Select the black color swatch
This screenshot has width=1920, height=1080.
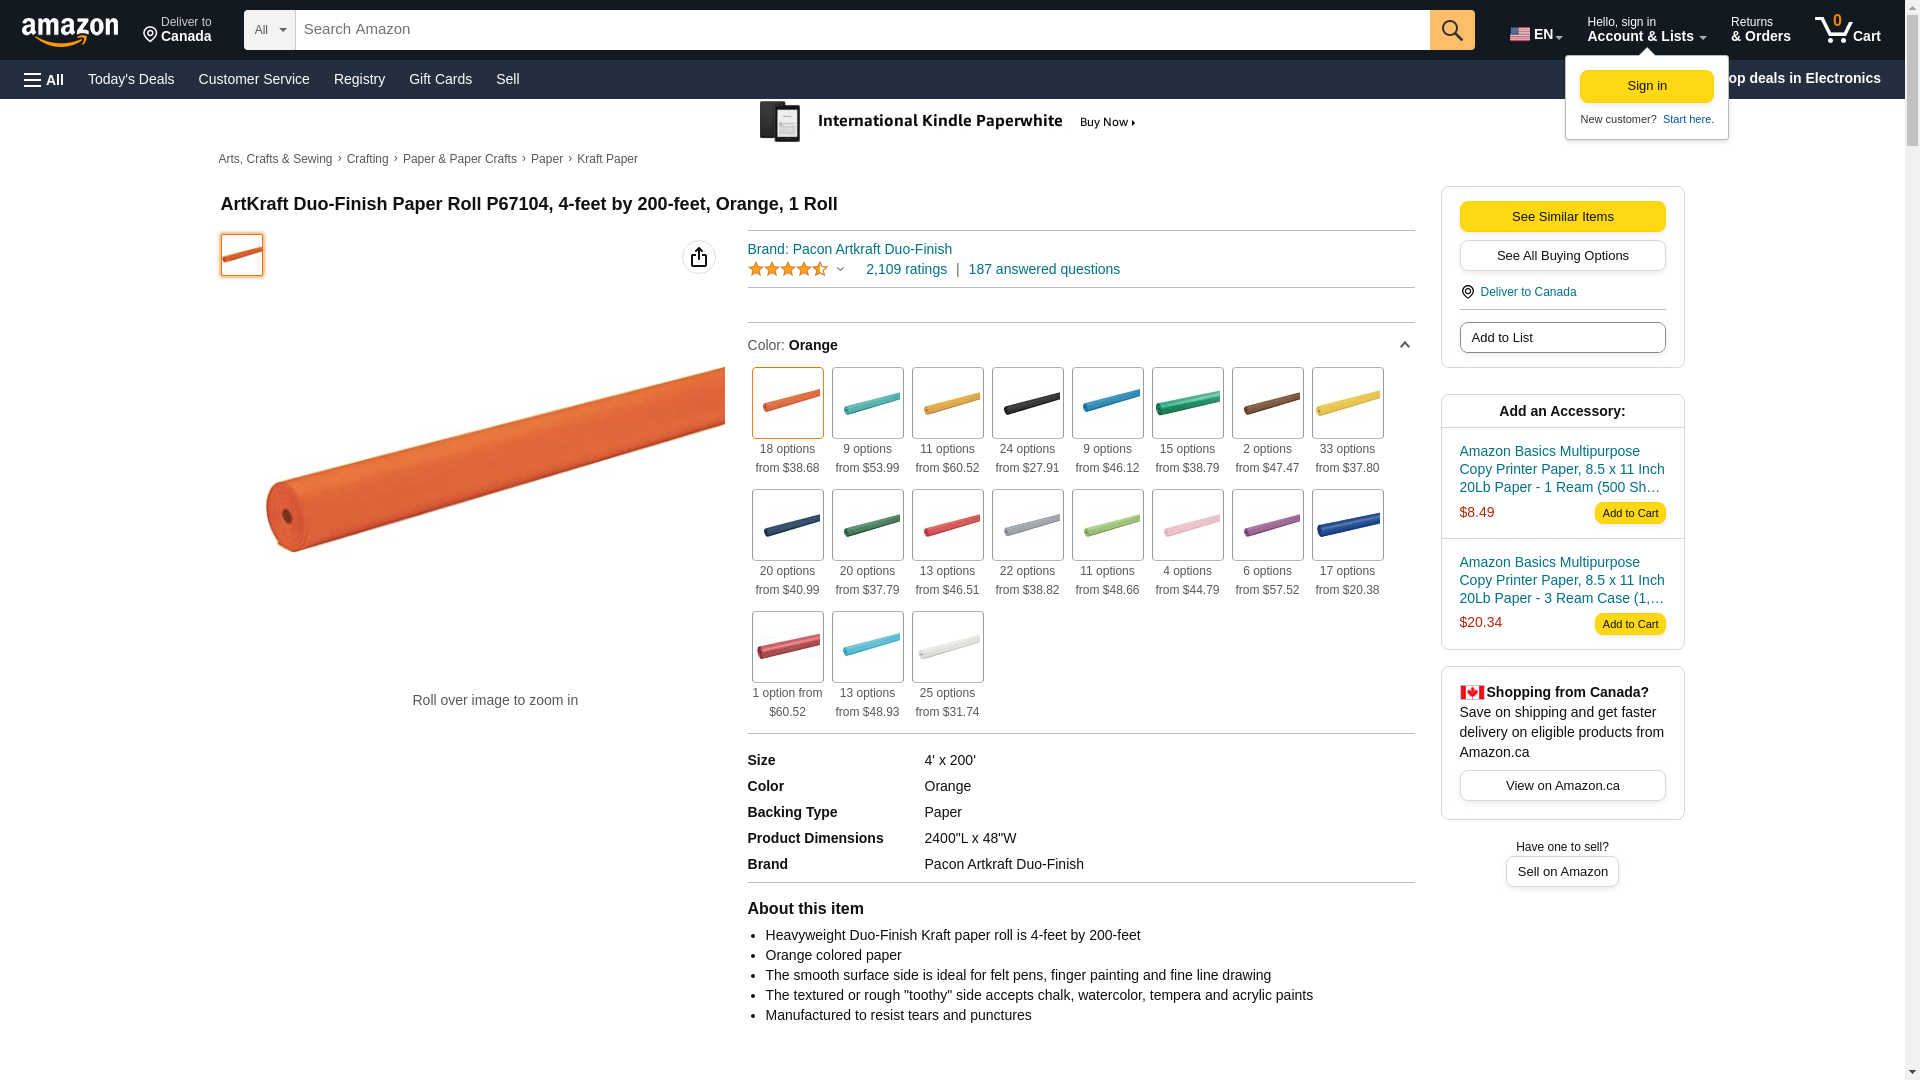1027,403
